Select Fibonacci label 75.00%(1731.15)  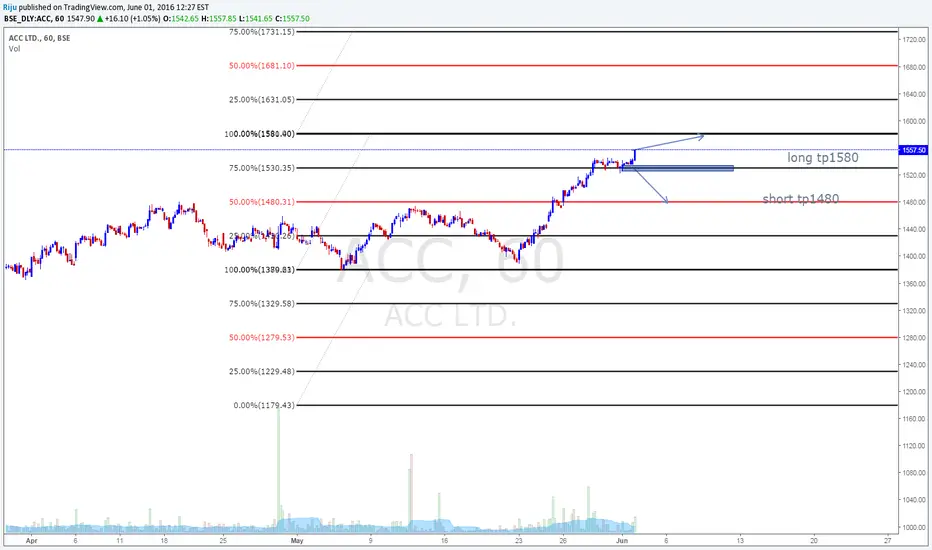click(262, 32)
